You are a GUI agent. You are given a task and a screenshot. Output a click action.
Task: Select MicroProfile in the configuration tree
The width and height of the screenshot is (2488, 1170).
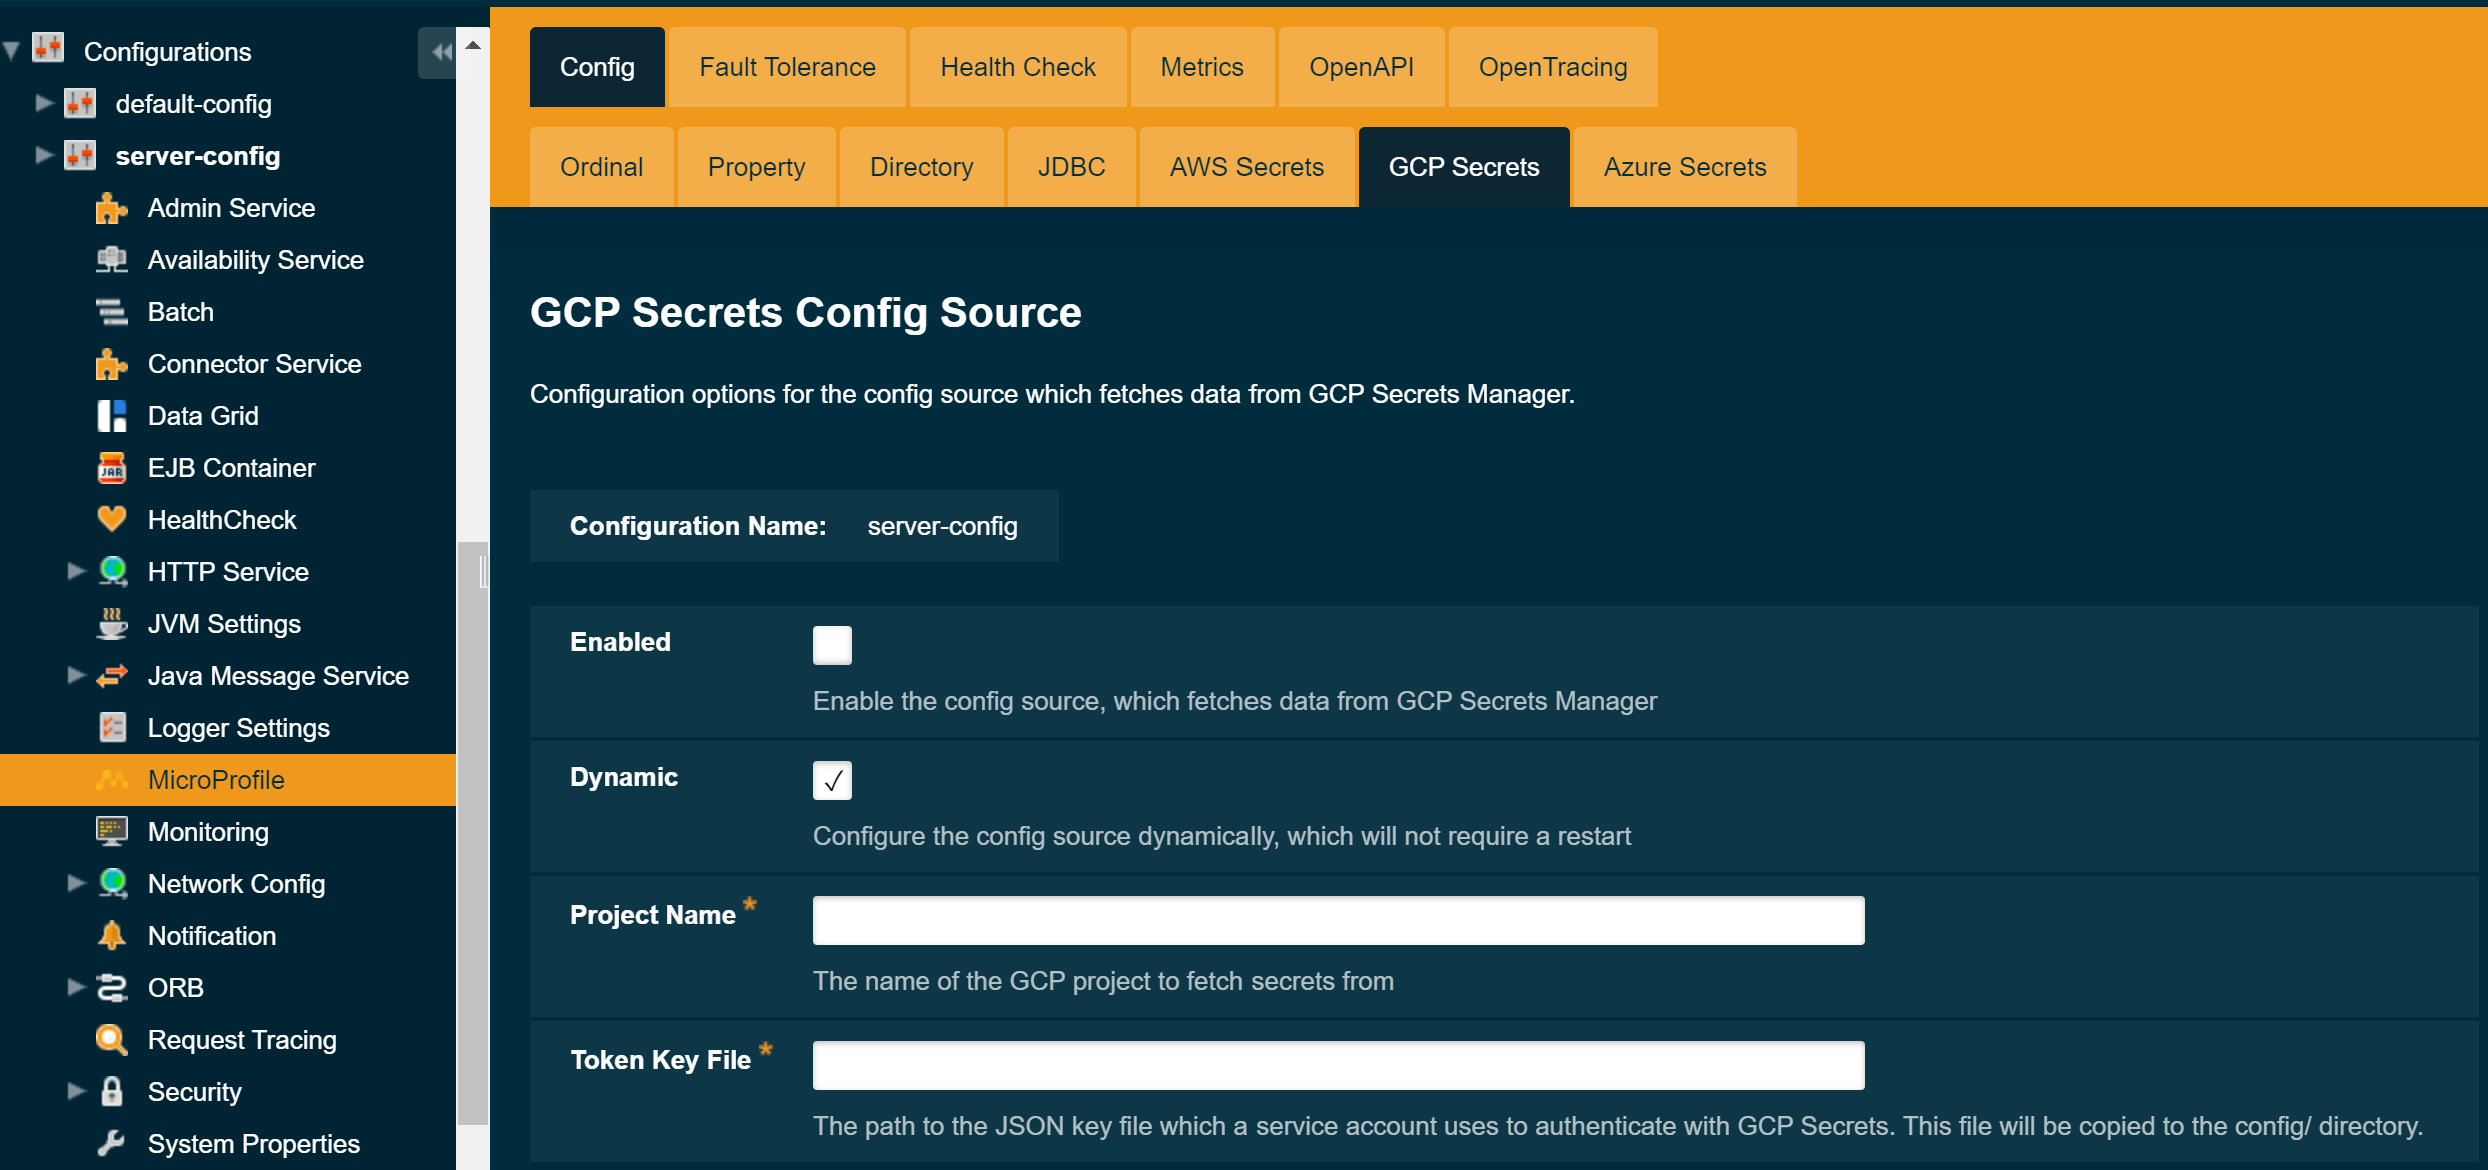(x=216, y=779)
